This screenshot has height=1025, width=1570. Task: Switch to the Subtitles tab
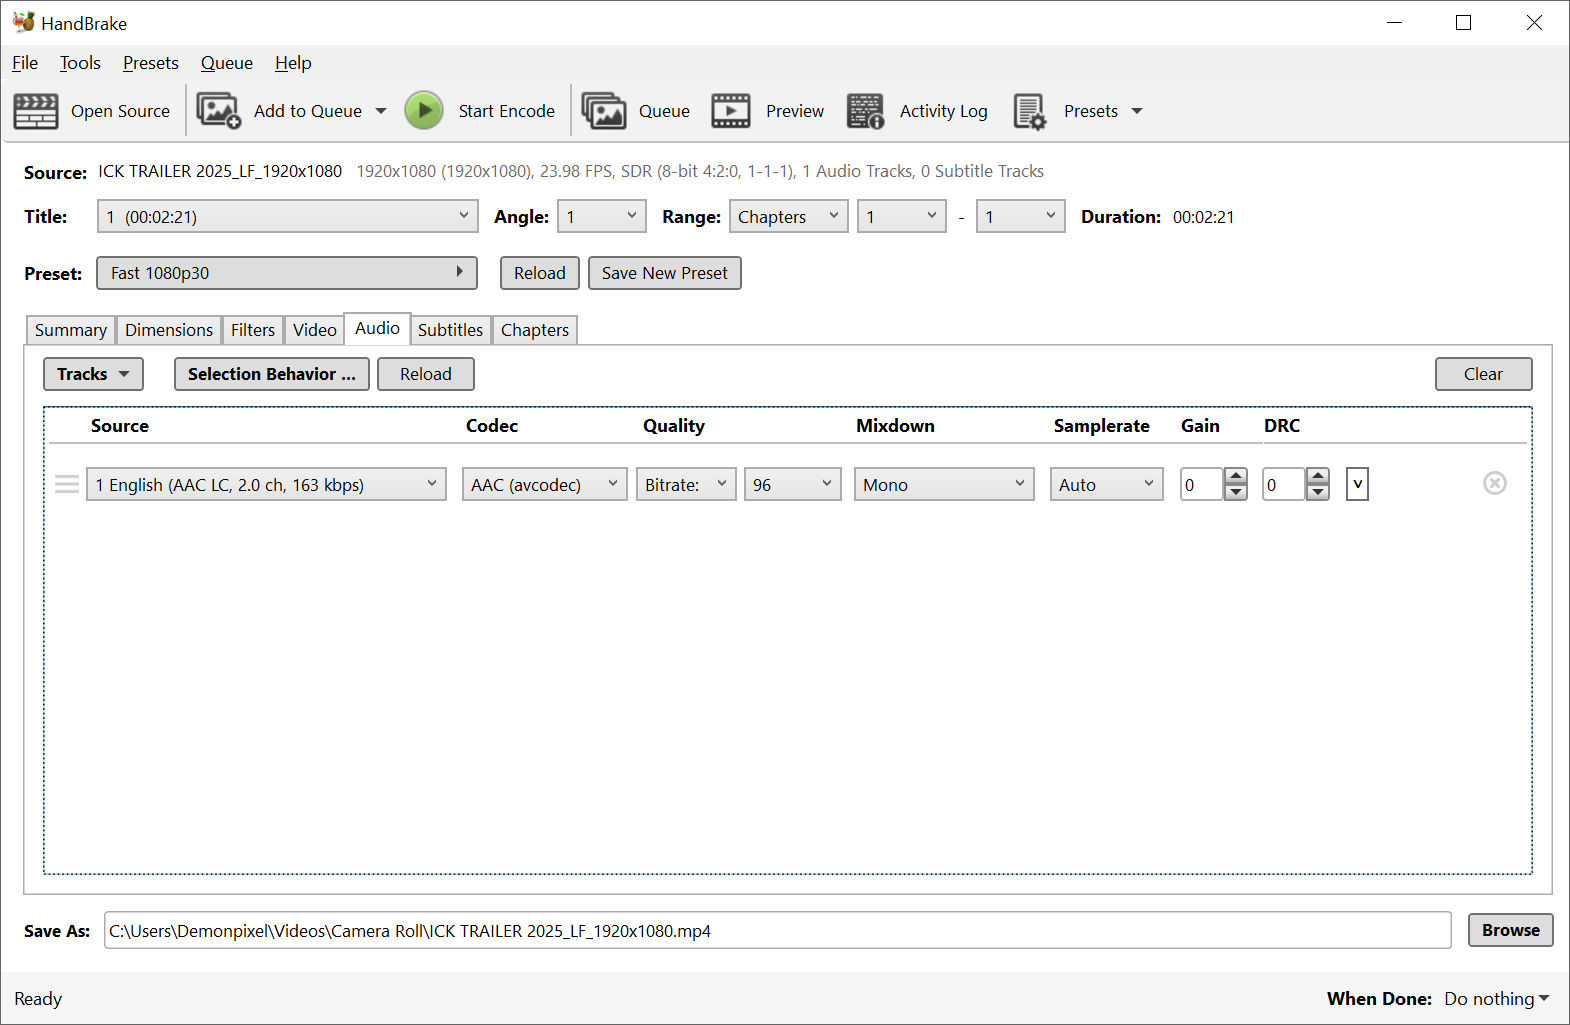pyautogui.click(x=450, y=330)
